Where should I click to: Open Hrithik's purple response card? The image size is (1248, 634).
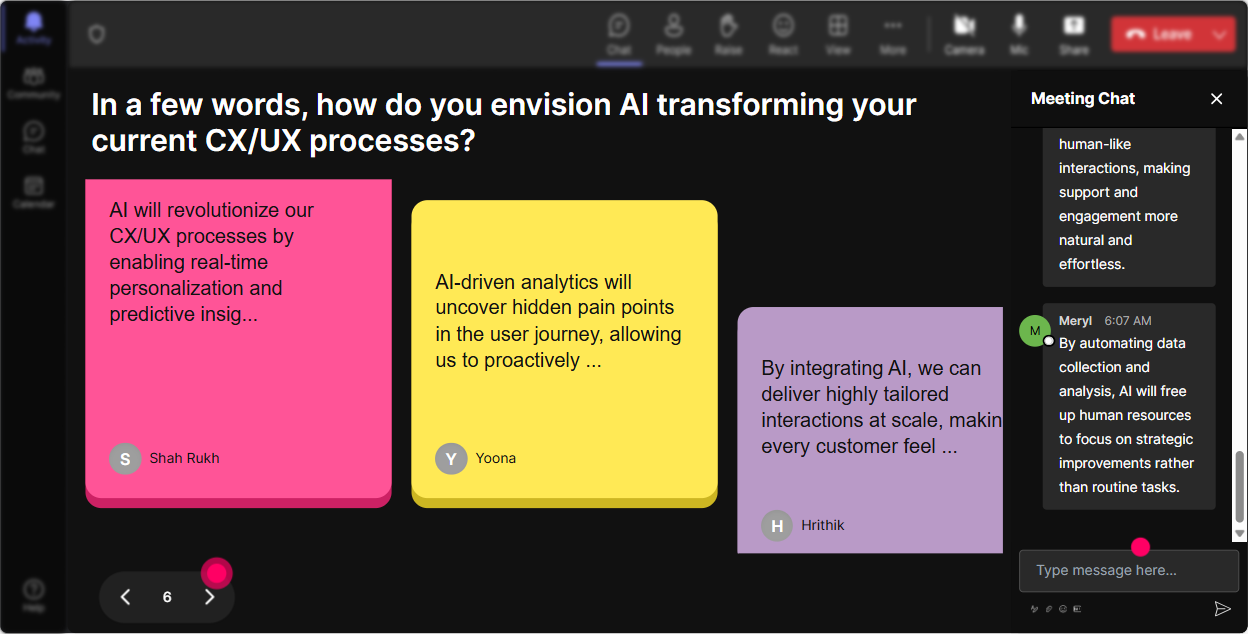870,430
